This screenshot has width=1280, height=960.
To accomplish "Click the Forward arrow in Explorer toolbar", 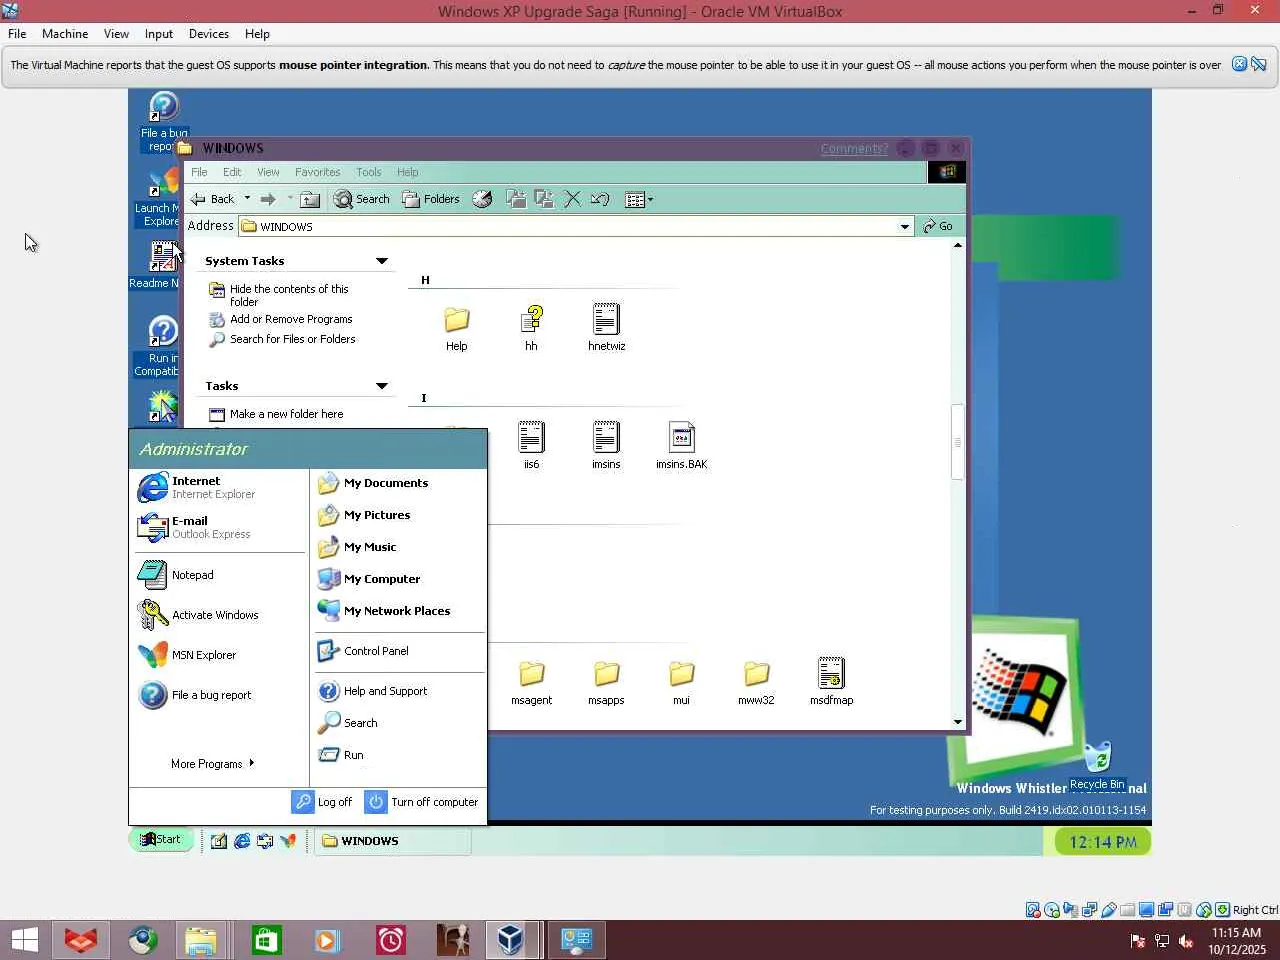I will click(x=268, y=199).
